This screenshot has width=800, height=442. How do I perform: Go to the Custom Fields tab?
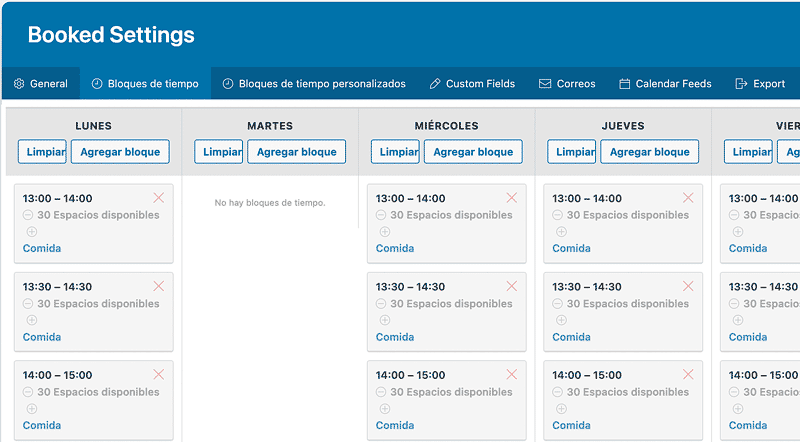(x=472, y=84)
